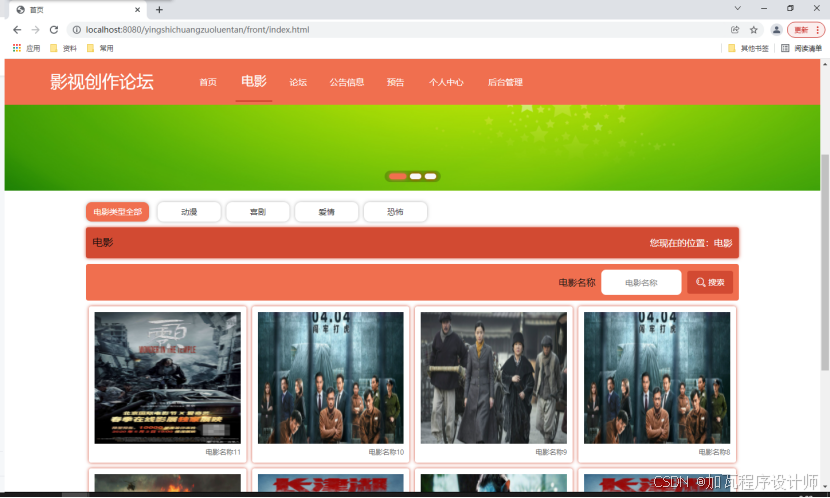Click the scrollbar up arrow
Viewport: 830px width, 498px height.
pos(825,64)
